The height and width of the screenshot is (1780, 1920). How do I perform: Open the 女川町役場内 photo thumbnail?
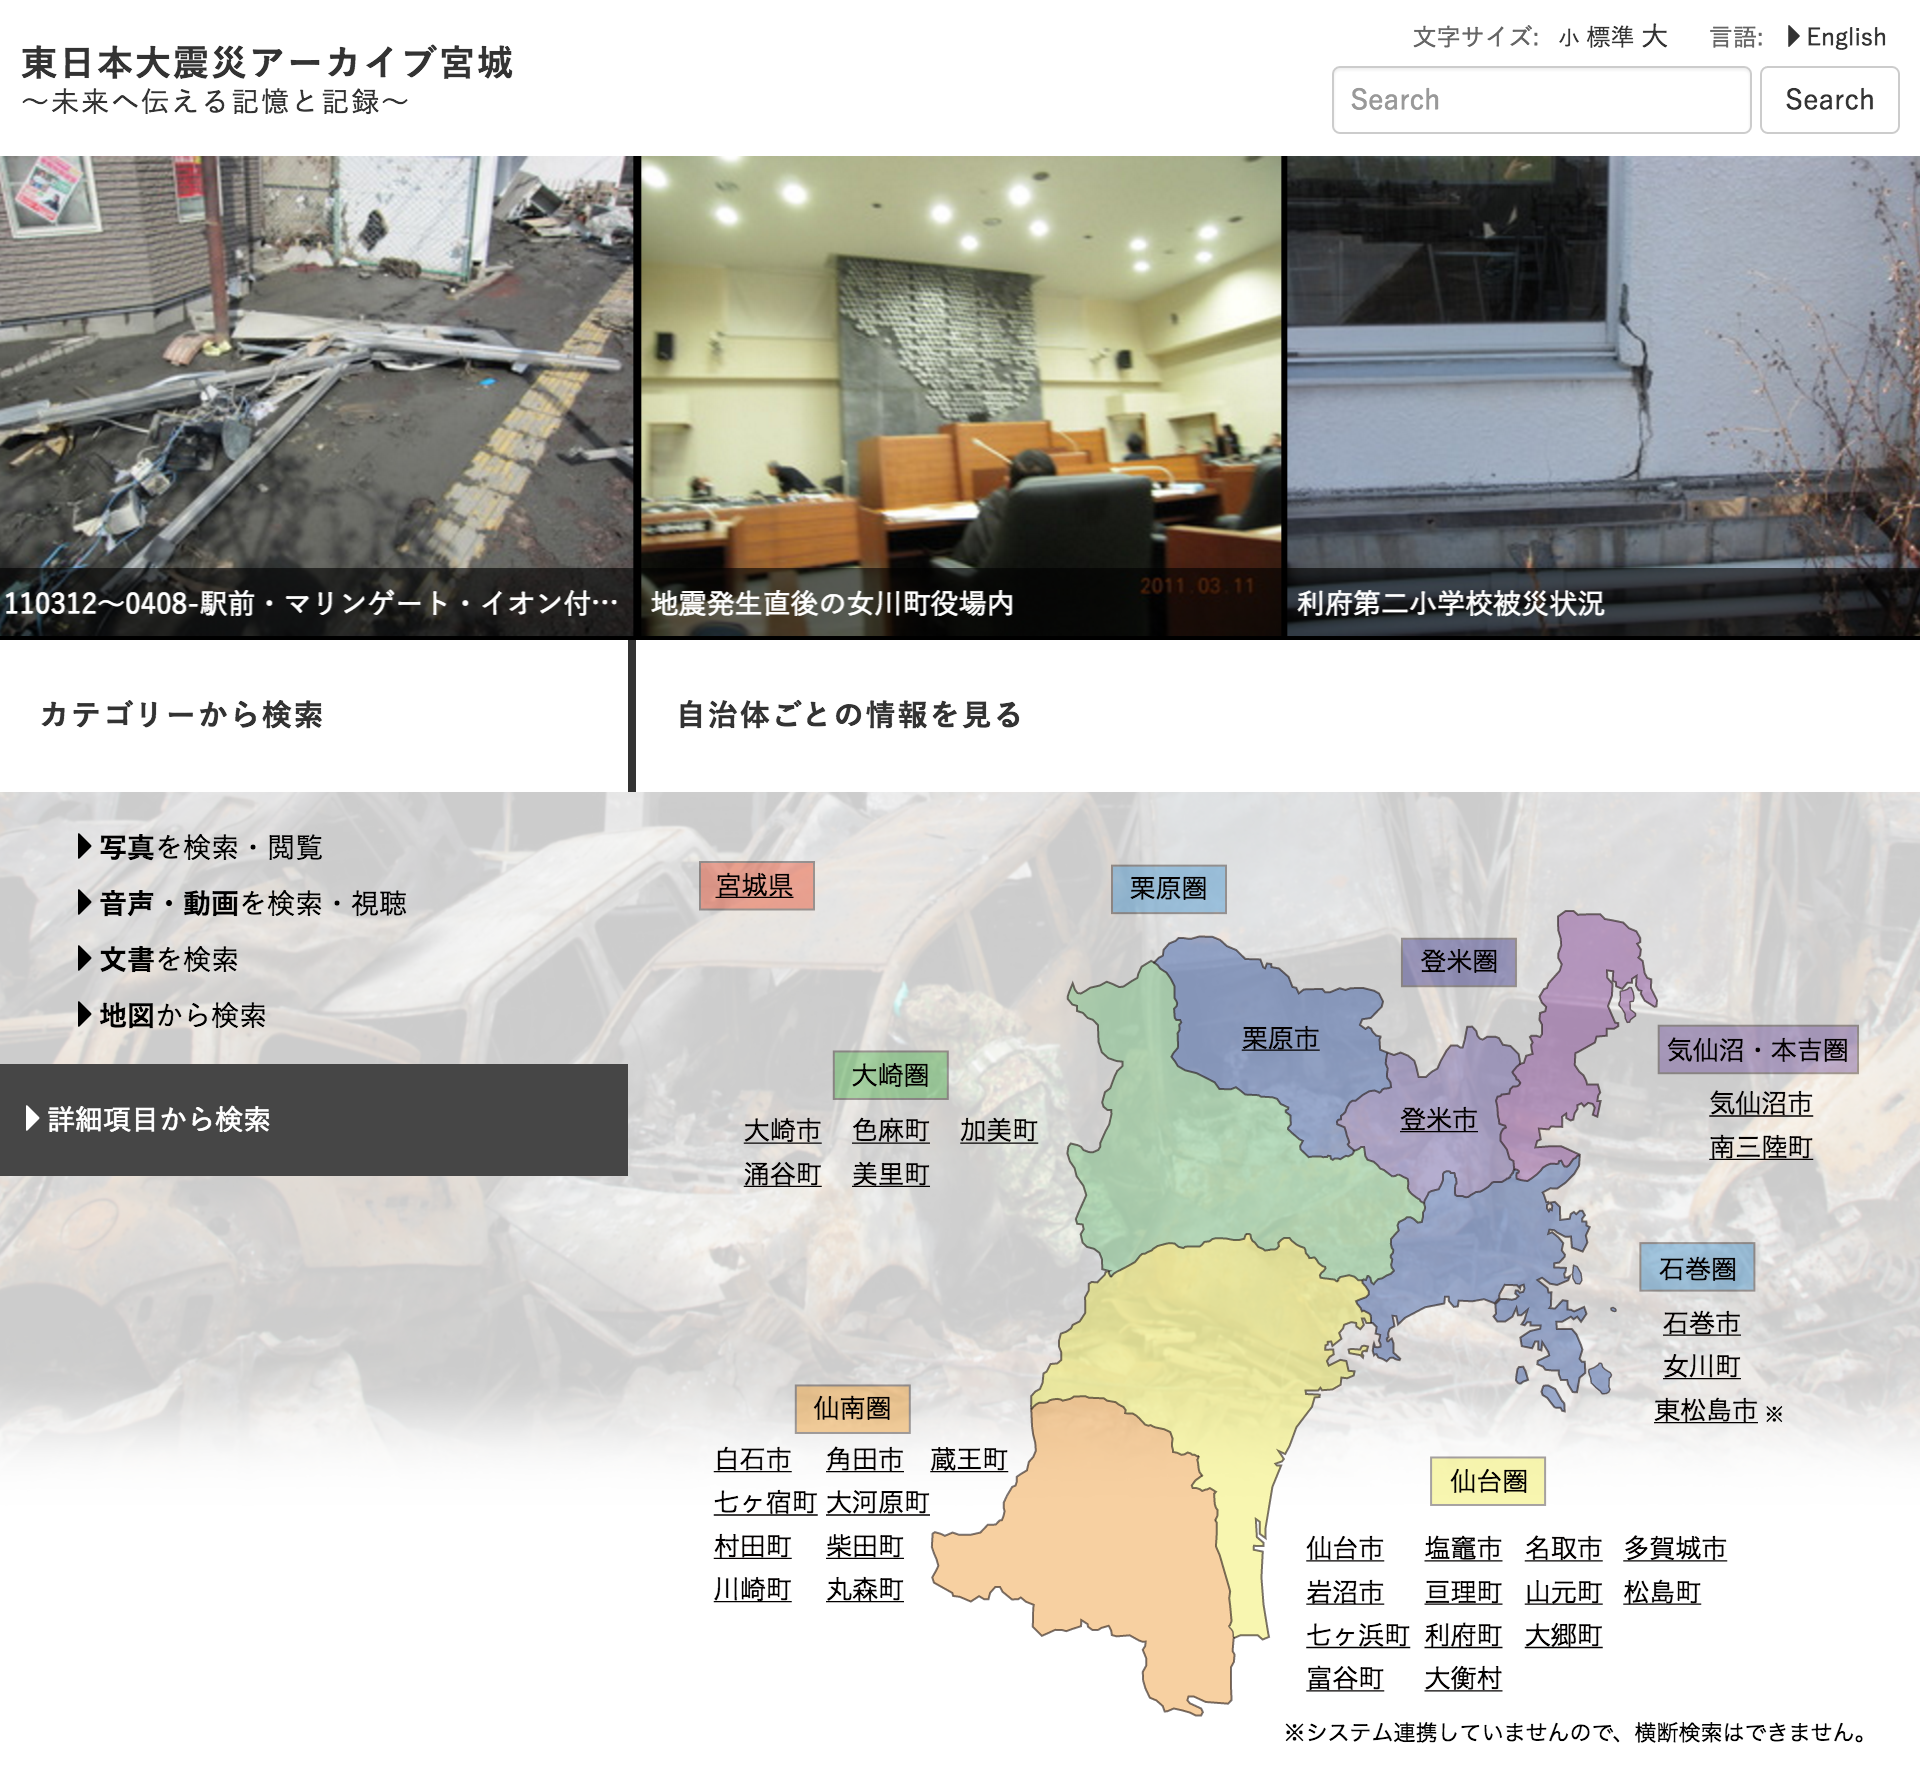960,397
